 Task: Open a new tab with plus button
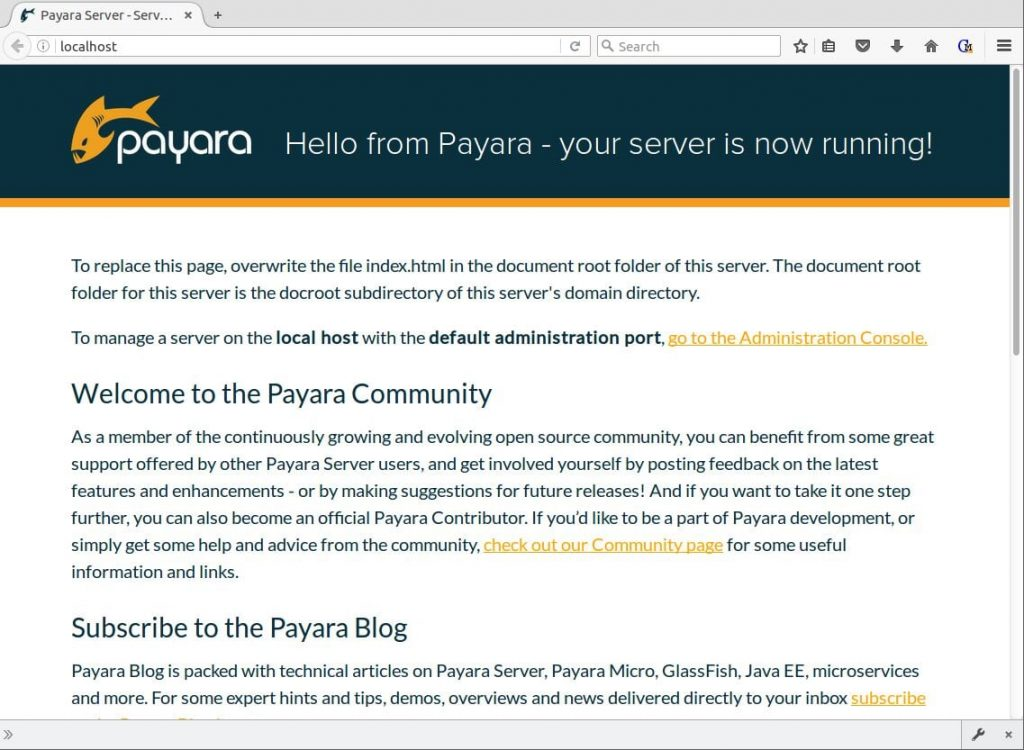tap(217, 15)
